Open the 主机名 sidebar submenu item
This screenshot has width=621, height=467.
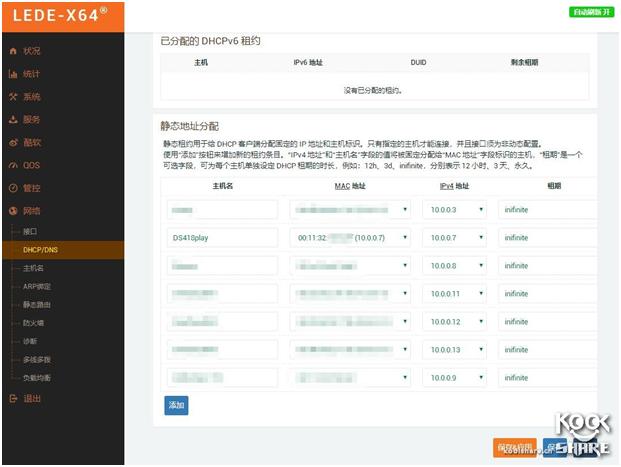click(33, 268)
